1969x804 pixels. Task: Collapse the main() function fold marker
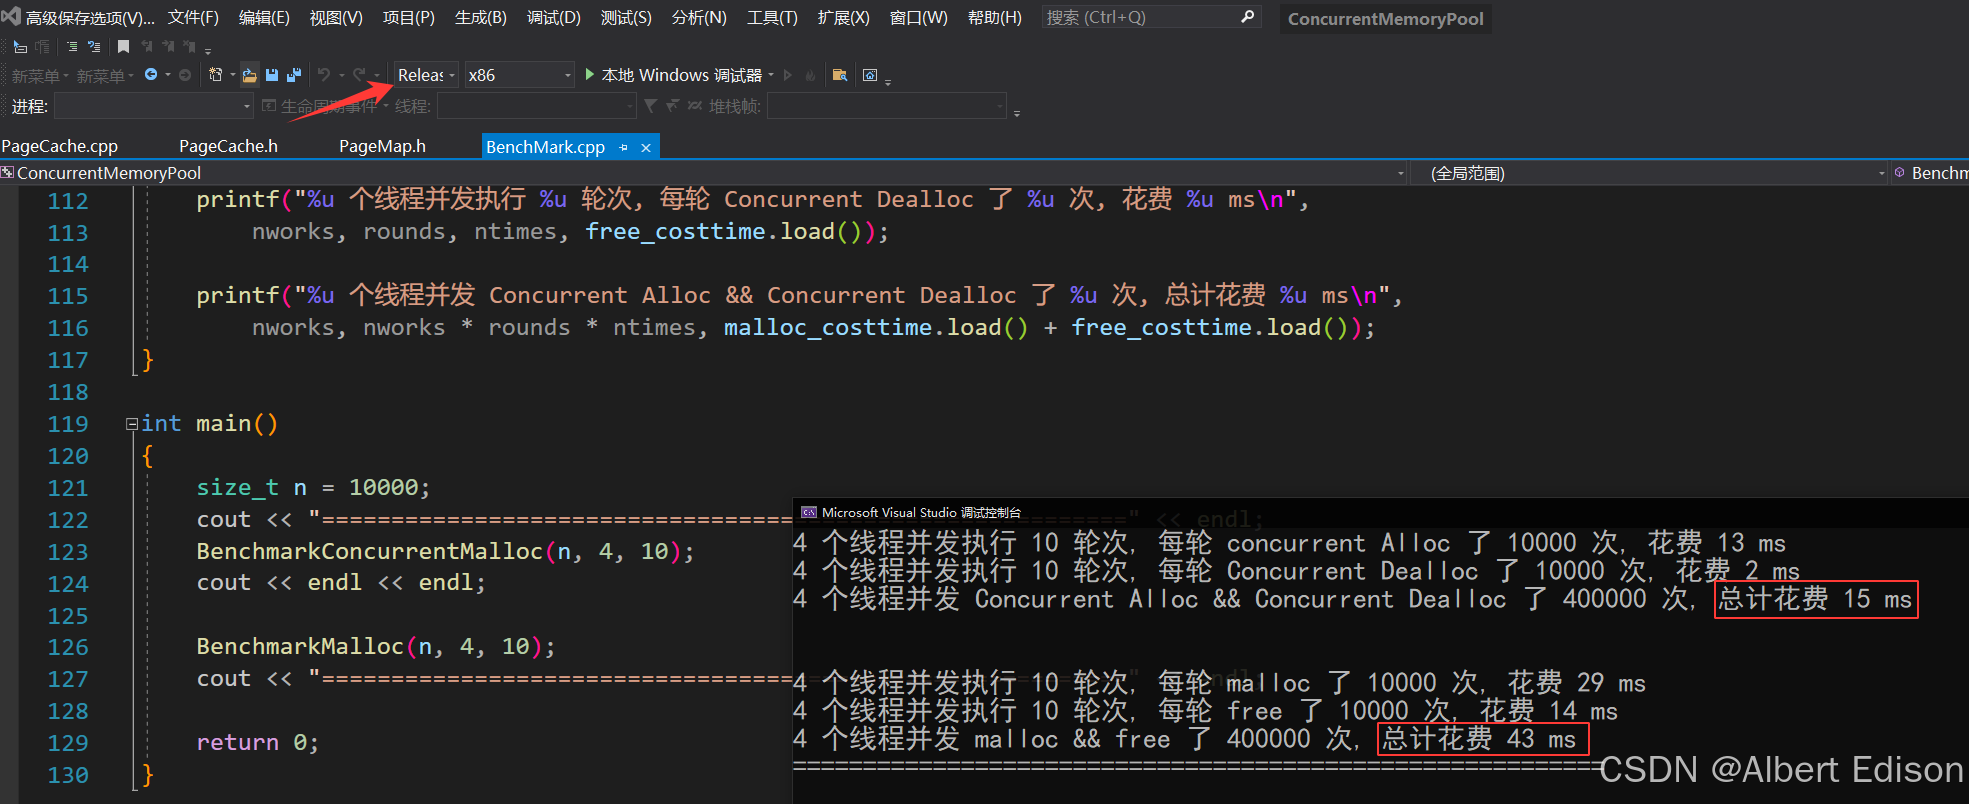click(131, 424)
